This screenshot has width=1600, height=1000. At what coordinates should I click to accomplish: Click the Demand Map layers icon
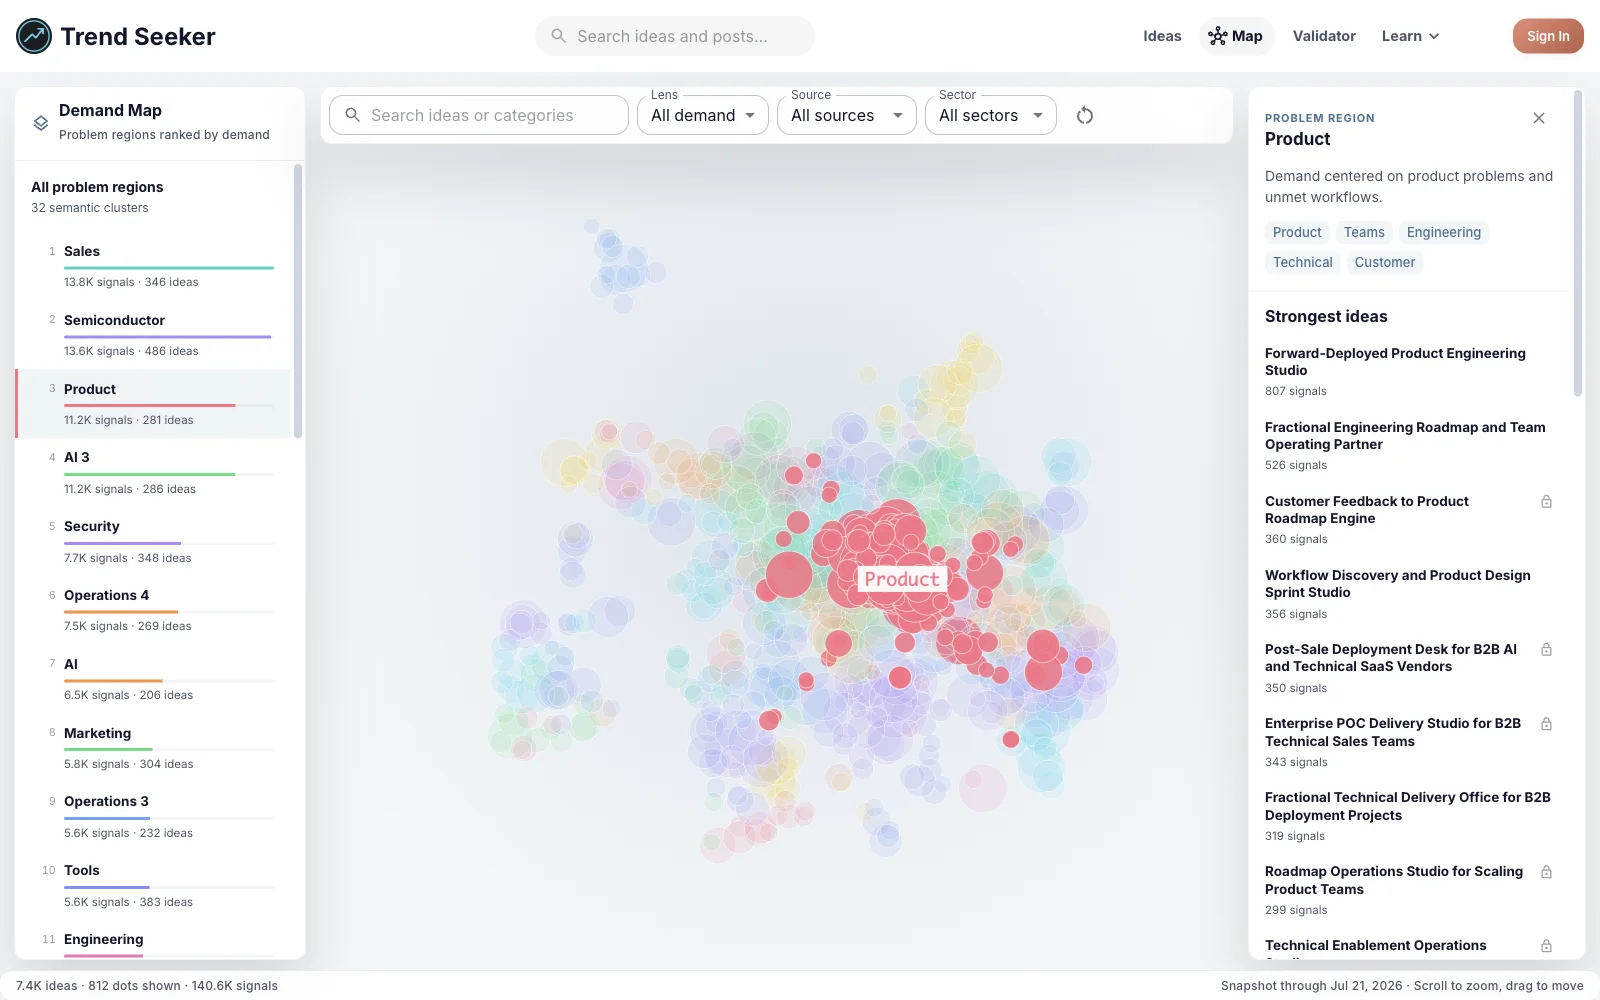pos(41,122)
